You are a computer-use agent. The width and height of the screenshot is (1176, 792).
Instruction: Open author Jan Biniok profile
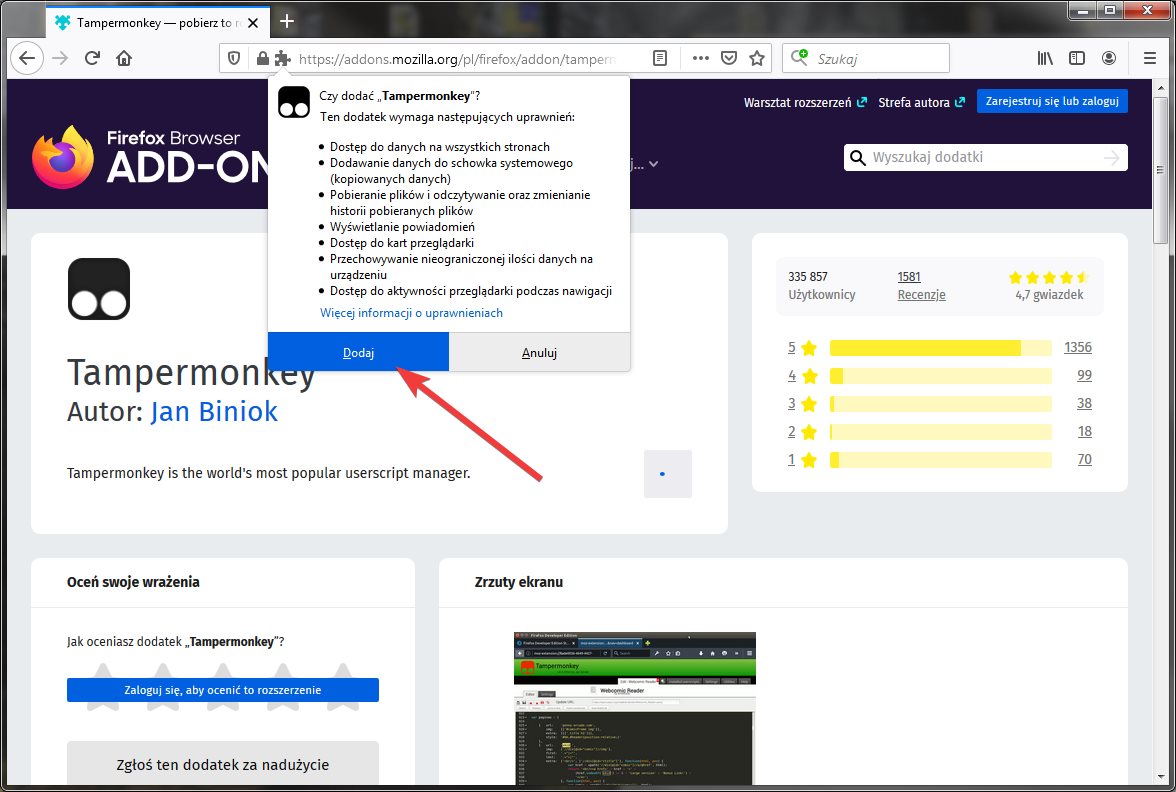click(x=214, y=412)
